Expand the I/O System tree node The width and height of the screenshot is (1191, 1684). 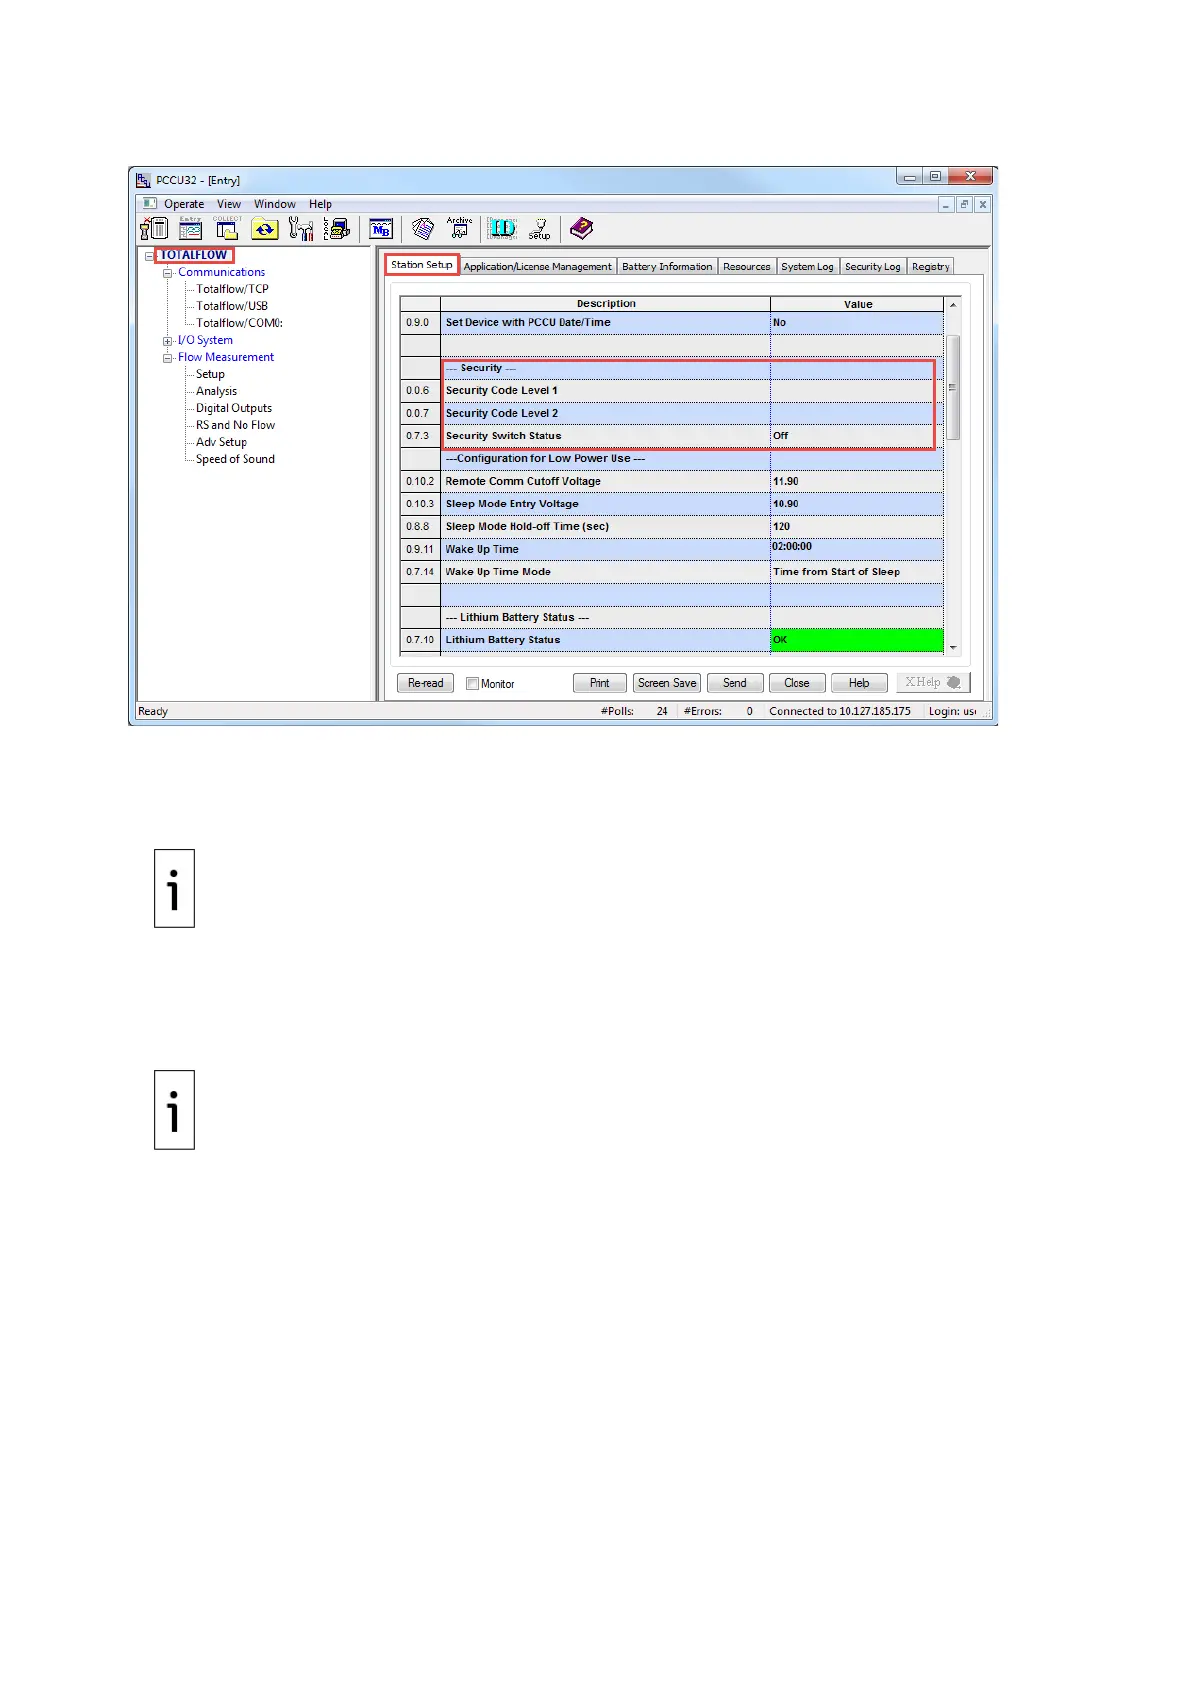[x=168, y=341]
